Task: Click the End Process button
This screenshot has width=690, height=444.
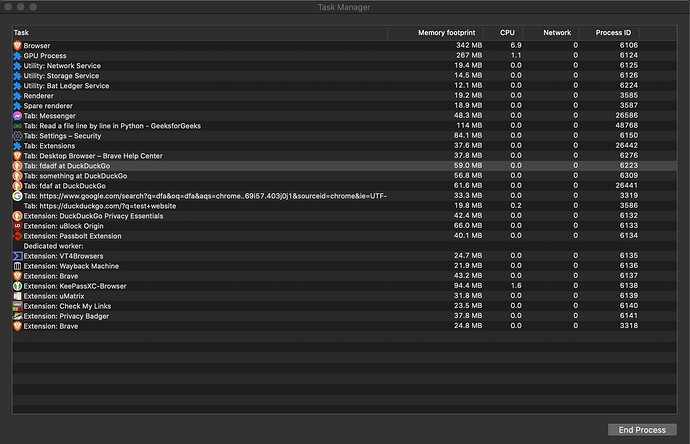Action: coord(642,430)
